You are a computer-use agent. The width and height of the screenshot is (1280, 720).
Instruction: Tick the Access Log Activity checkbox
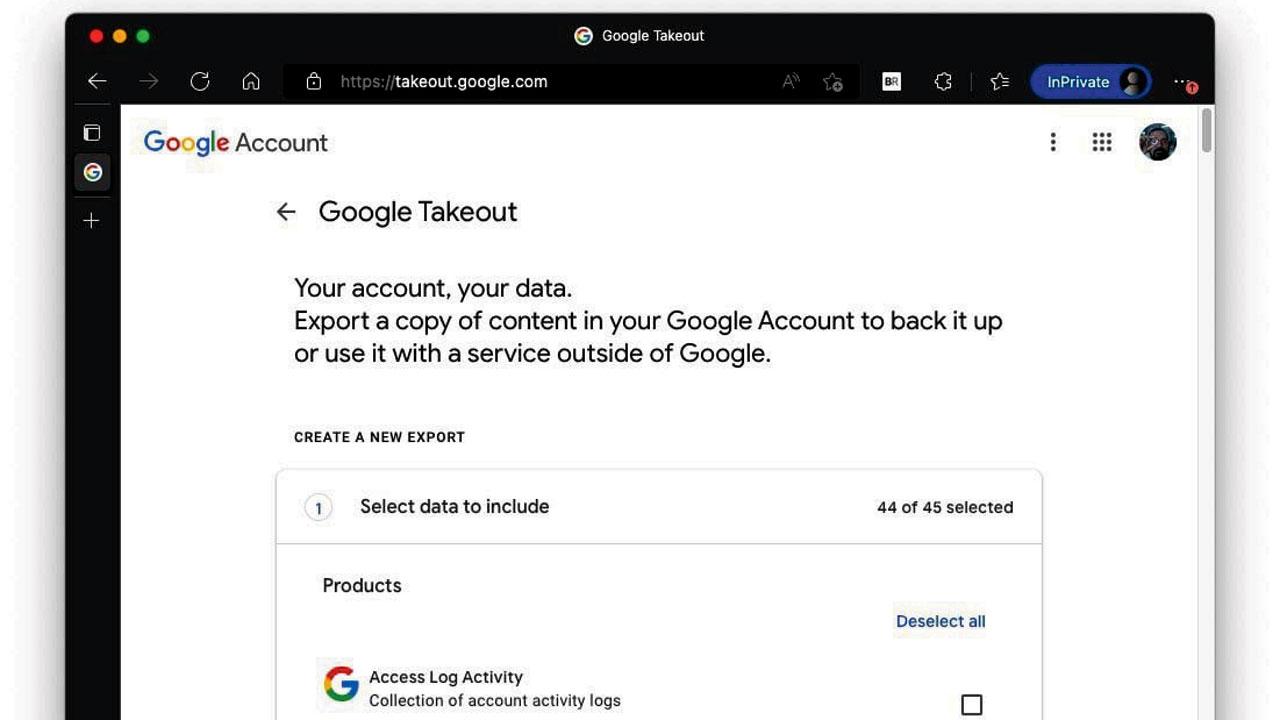(971, 704)
